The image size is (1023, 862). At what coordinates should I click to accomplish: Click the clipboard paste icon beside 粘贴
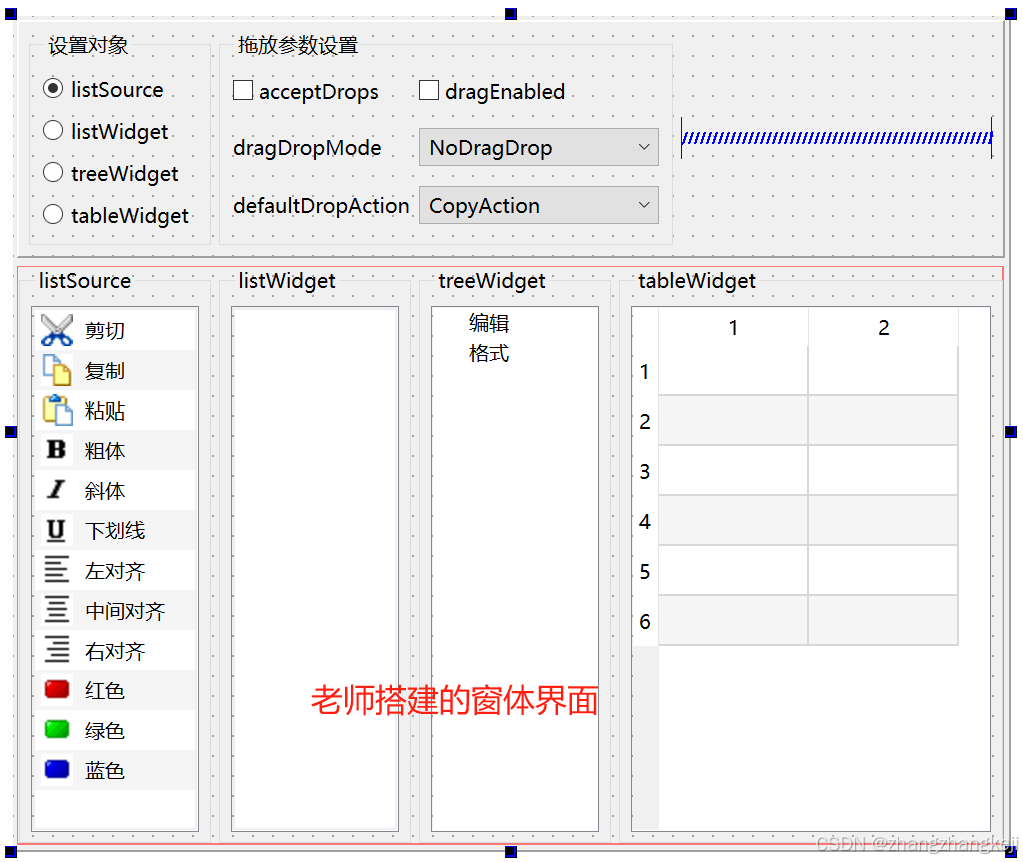[57, 410]
